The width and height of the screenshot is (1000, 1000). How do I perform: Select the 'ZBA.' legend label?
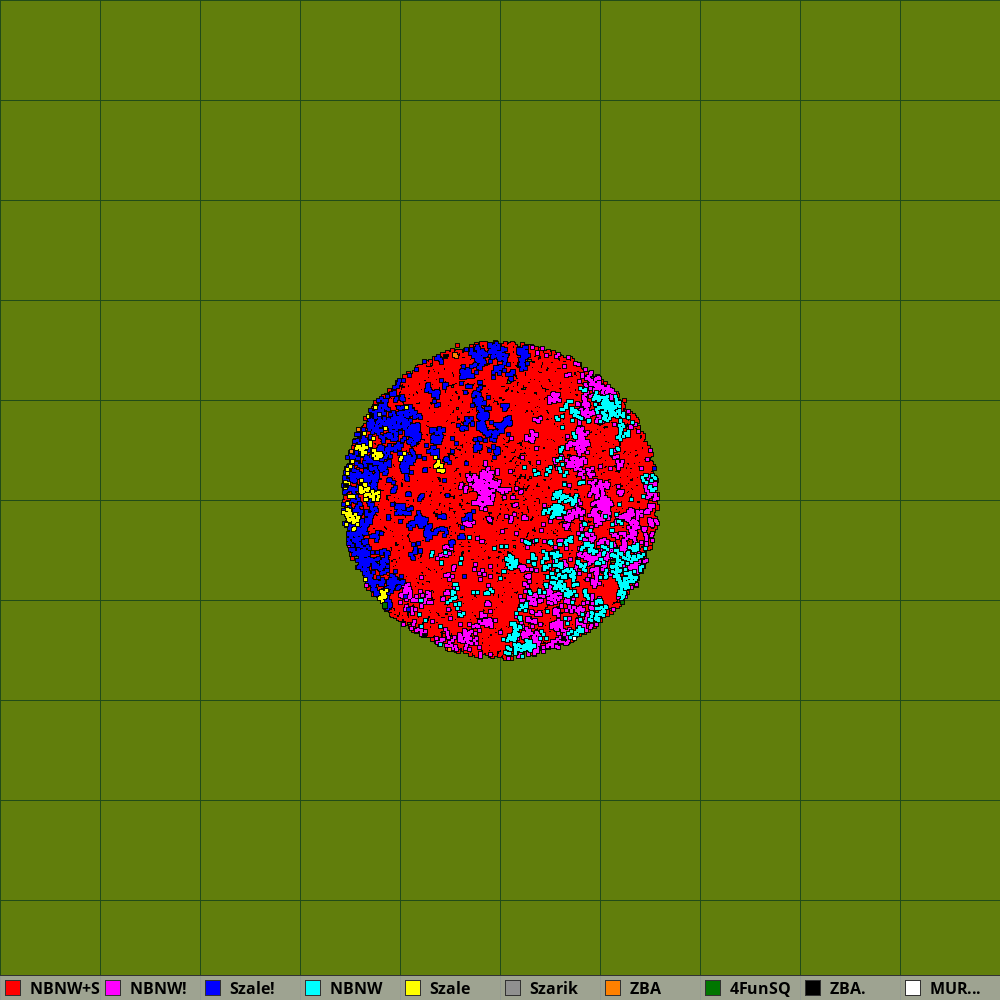pyautogui.click(x=848, y=988)
